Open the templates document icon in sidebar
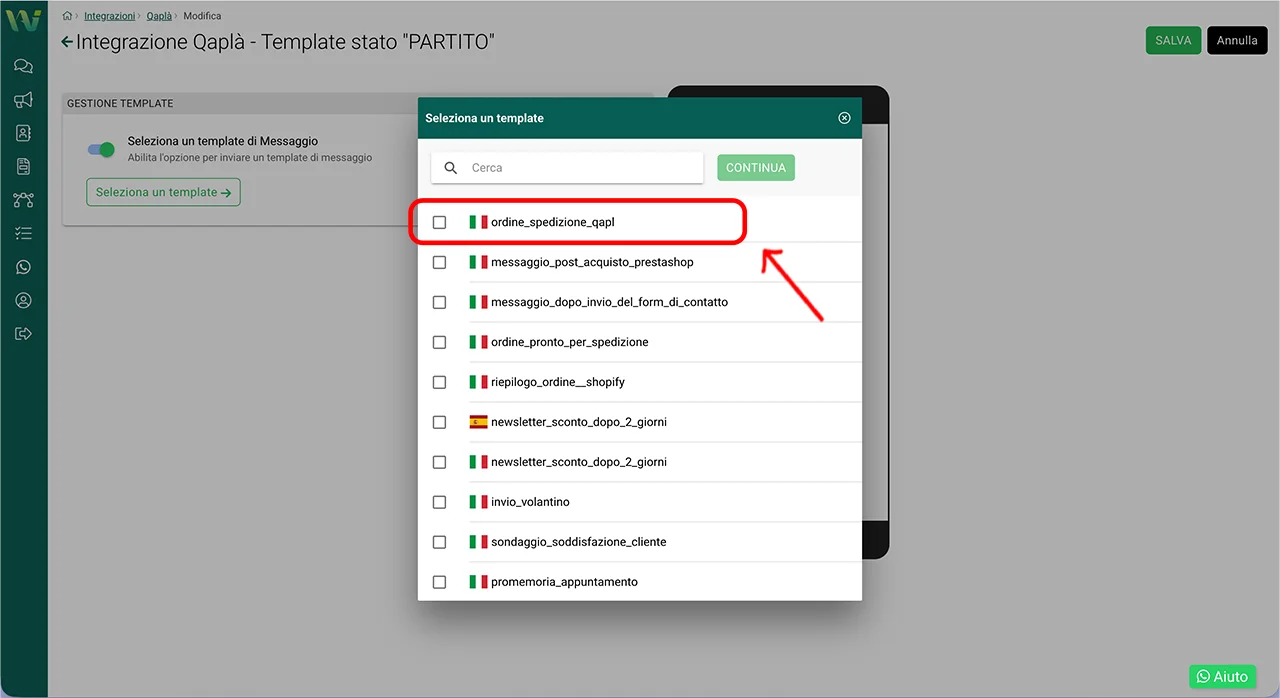Image resolution: width=1280 pixels, height=698 pixels. click(23, 166)
